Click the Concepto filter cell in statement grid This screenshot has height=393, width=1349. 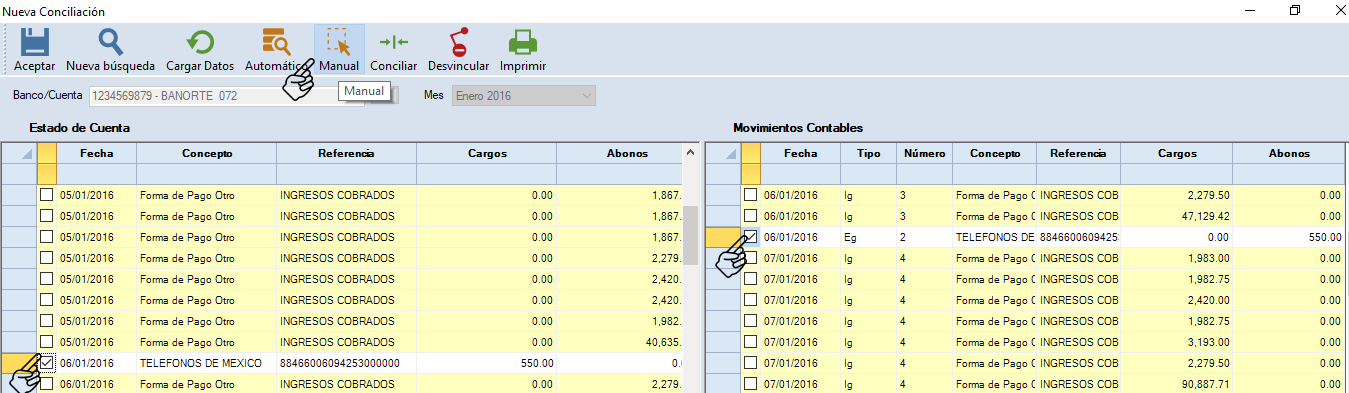[207, 175]
